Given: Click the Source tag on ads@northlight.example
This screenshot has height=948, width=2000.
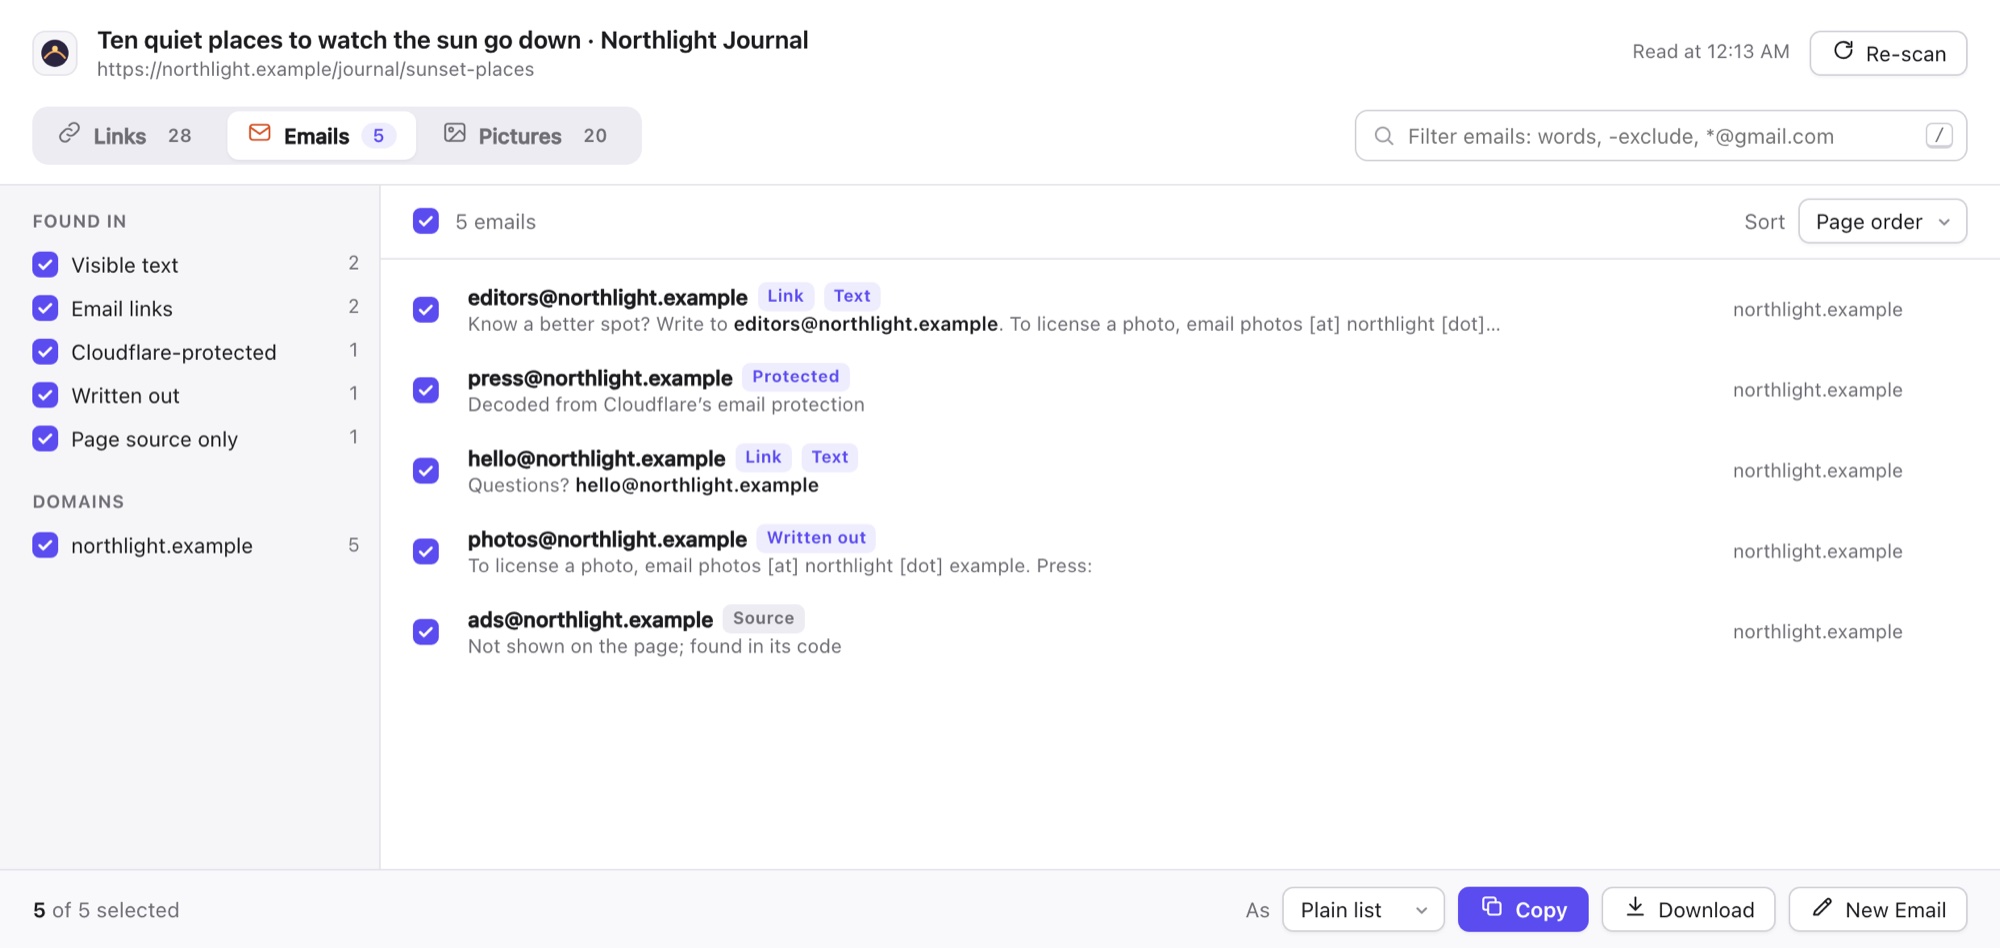Looking at the screenshot, I should [764, 619].
